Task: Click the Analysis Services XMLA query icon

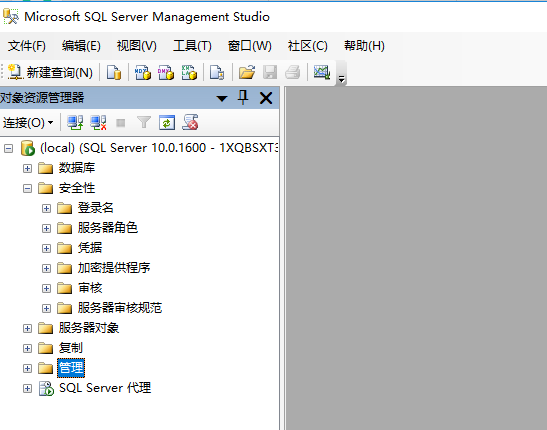Action: 189,73
